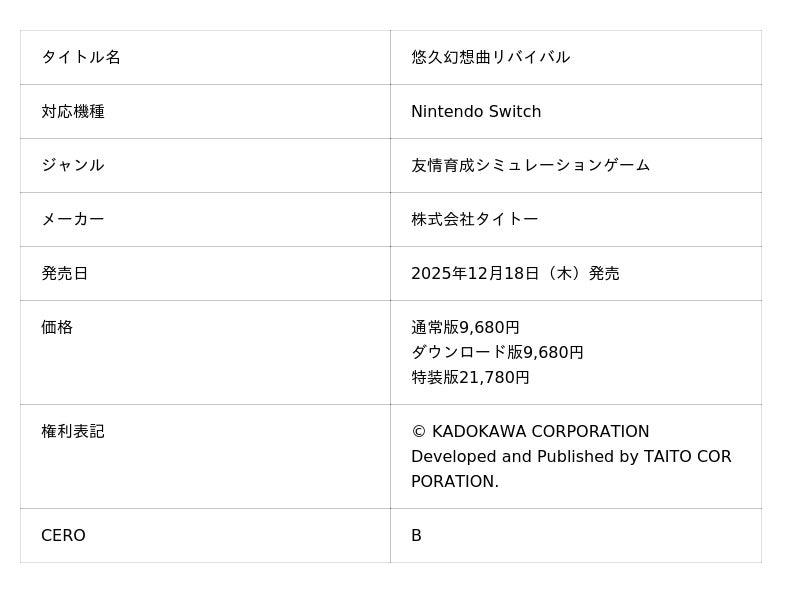
Task: Select the 通常版9,680円 price line
Action: 465,327
